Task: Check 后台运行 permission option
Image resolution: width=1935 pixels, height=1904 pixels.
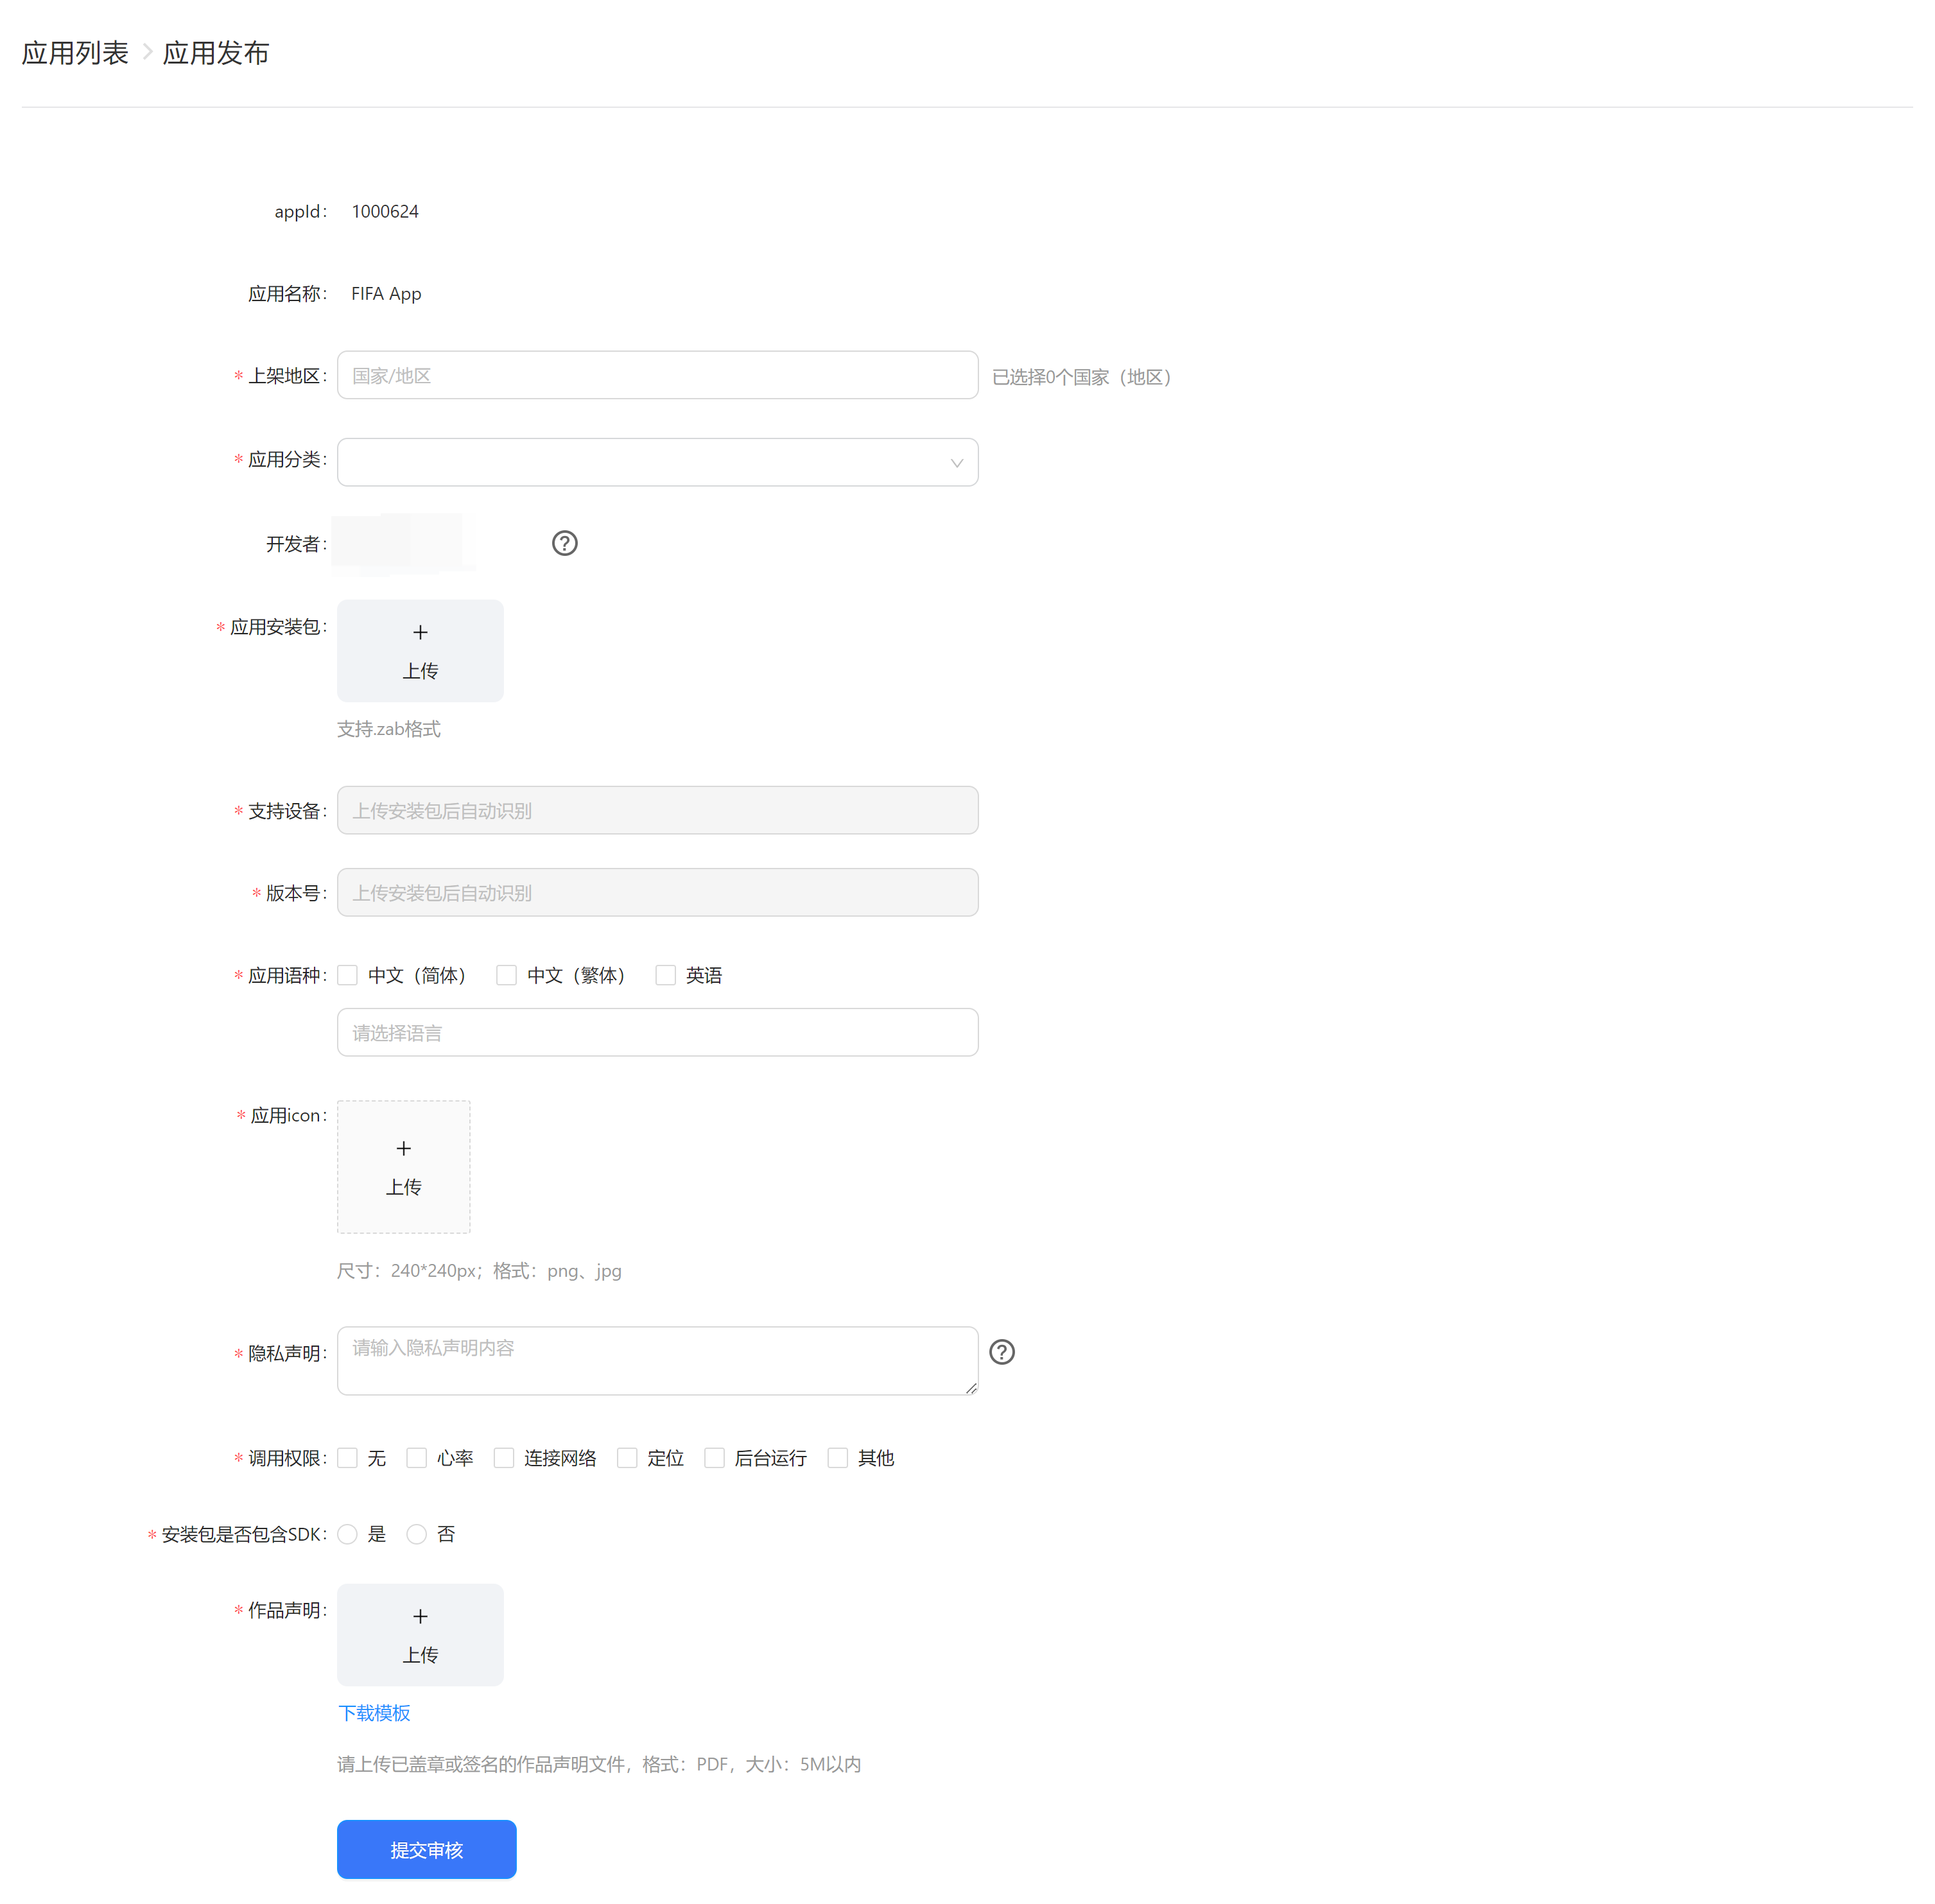Action: pos(714,1458)
